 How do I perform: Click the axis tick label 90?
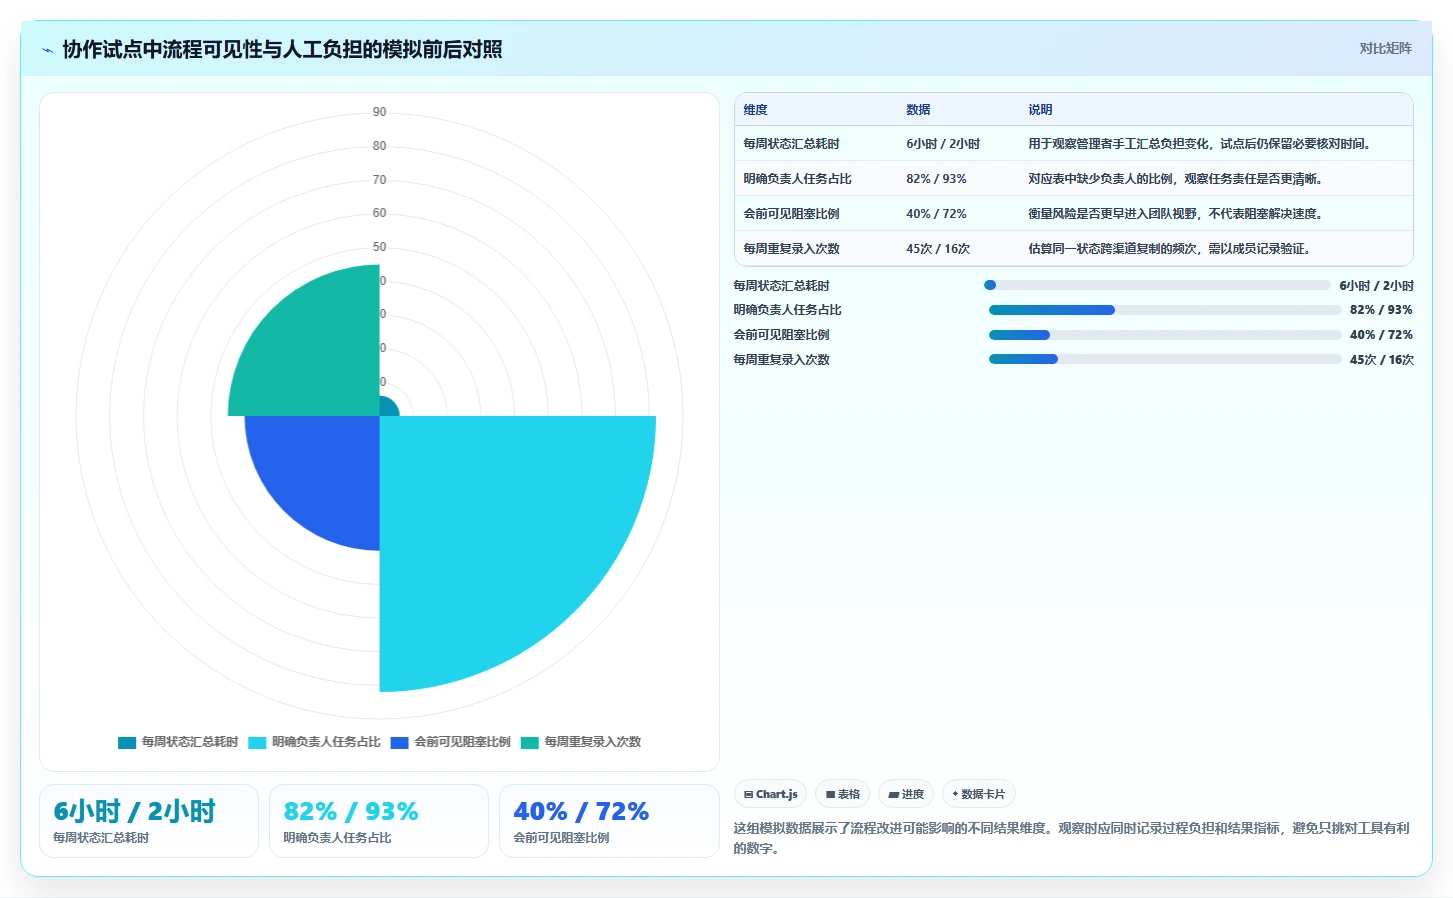(379, 112)
